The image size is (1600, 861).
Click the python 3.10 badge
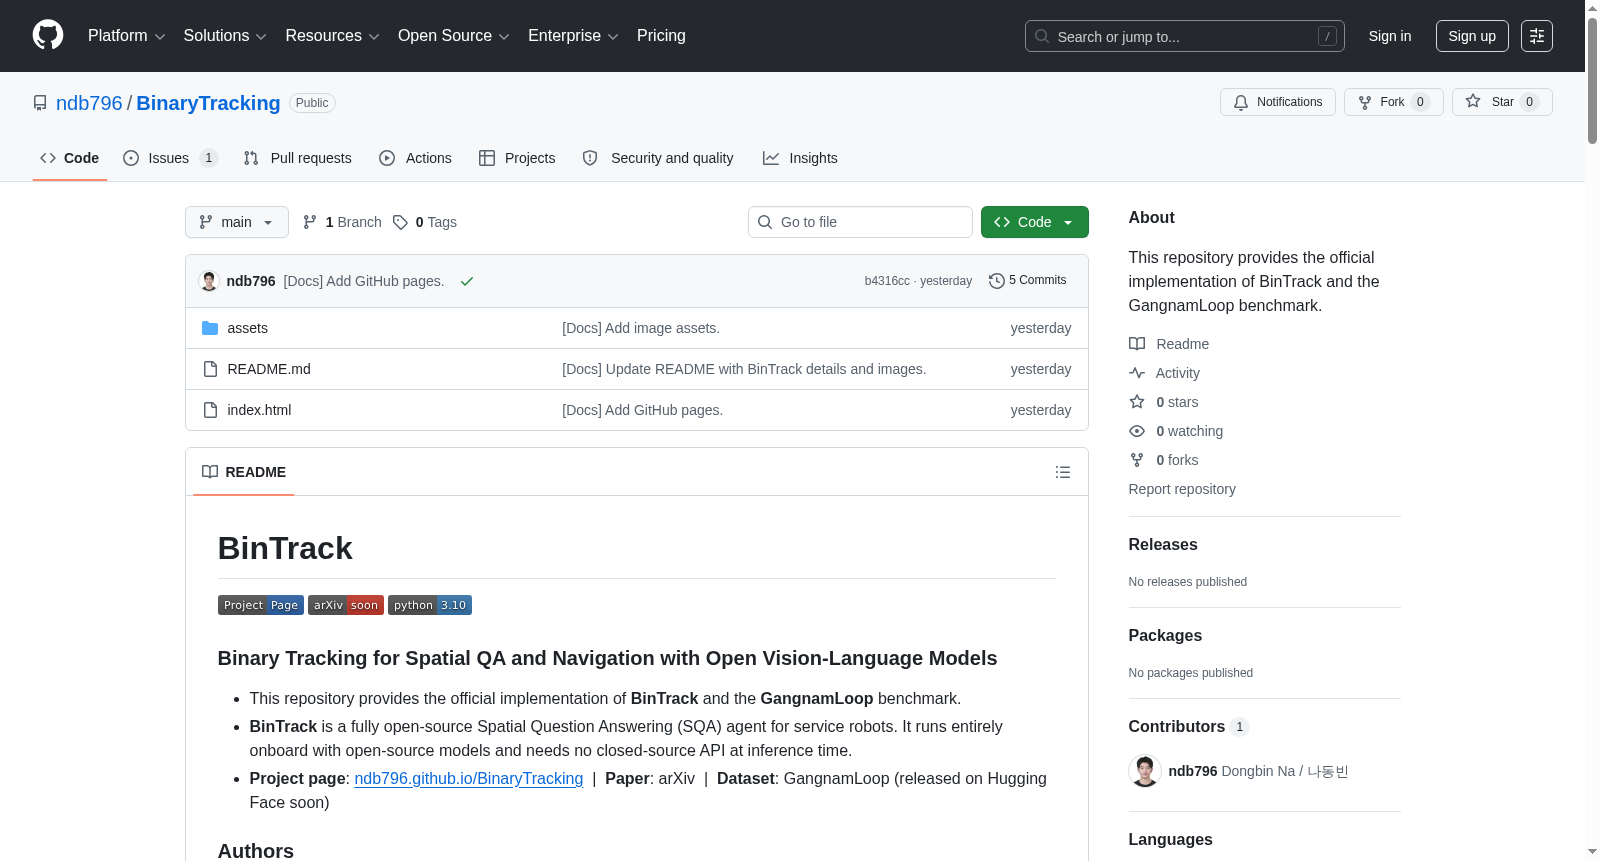tap(430, 605)
